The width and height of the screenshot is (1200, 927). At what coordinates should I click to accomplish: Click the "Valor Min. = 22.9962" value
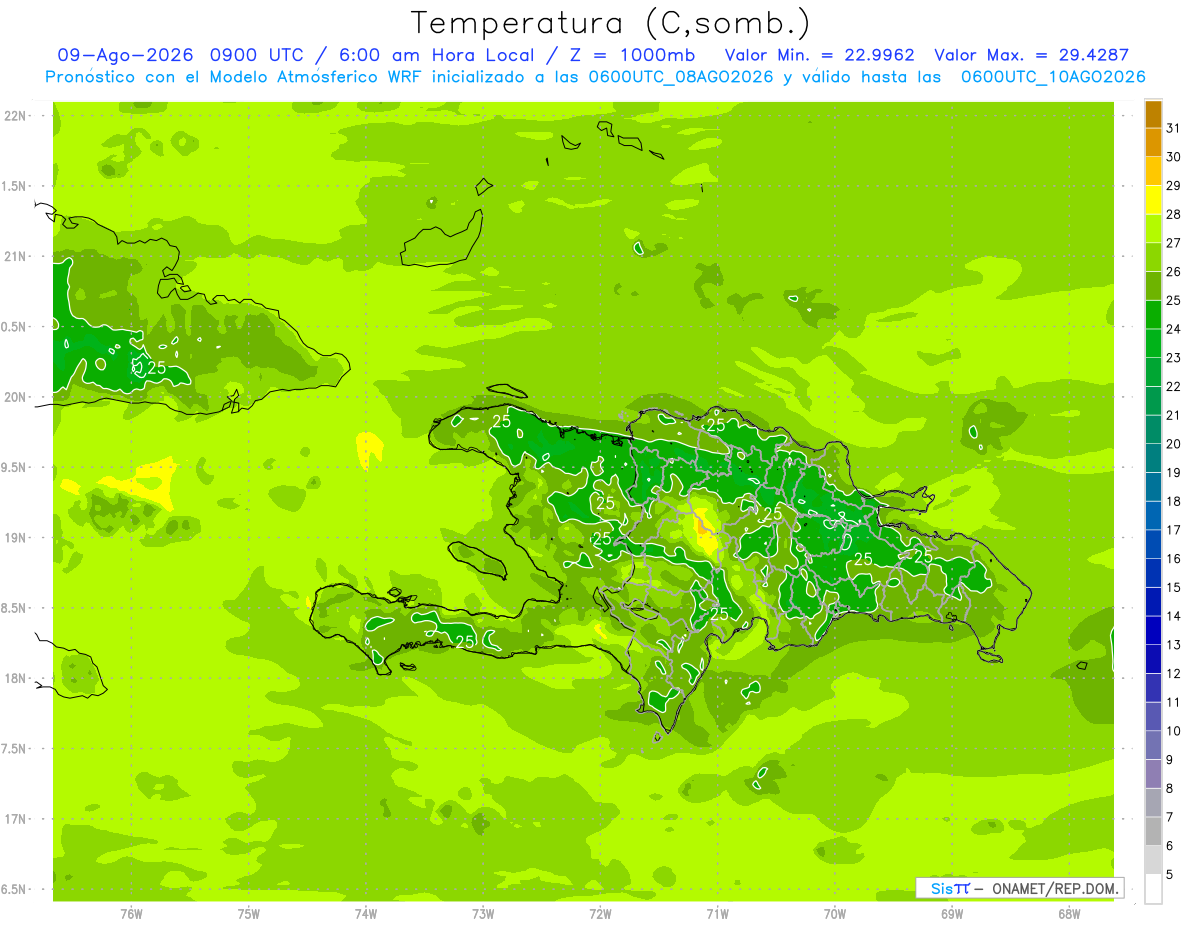pos(819,55)
